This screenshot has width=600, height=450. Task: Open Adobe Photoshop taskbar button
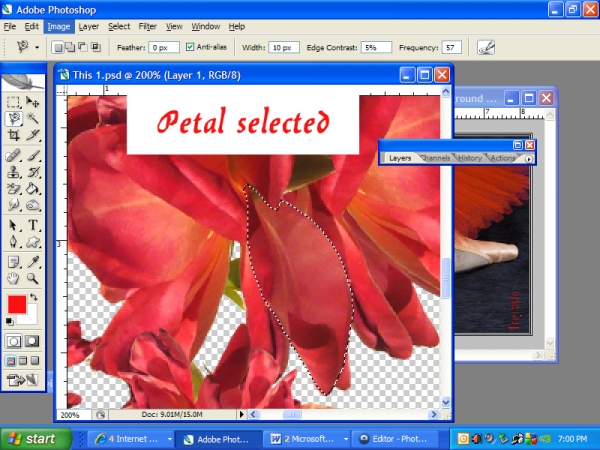click(218, 439)
